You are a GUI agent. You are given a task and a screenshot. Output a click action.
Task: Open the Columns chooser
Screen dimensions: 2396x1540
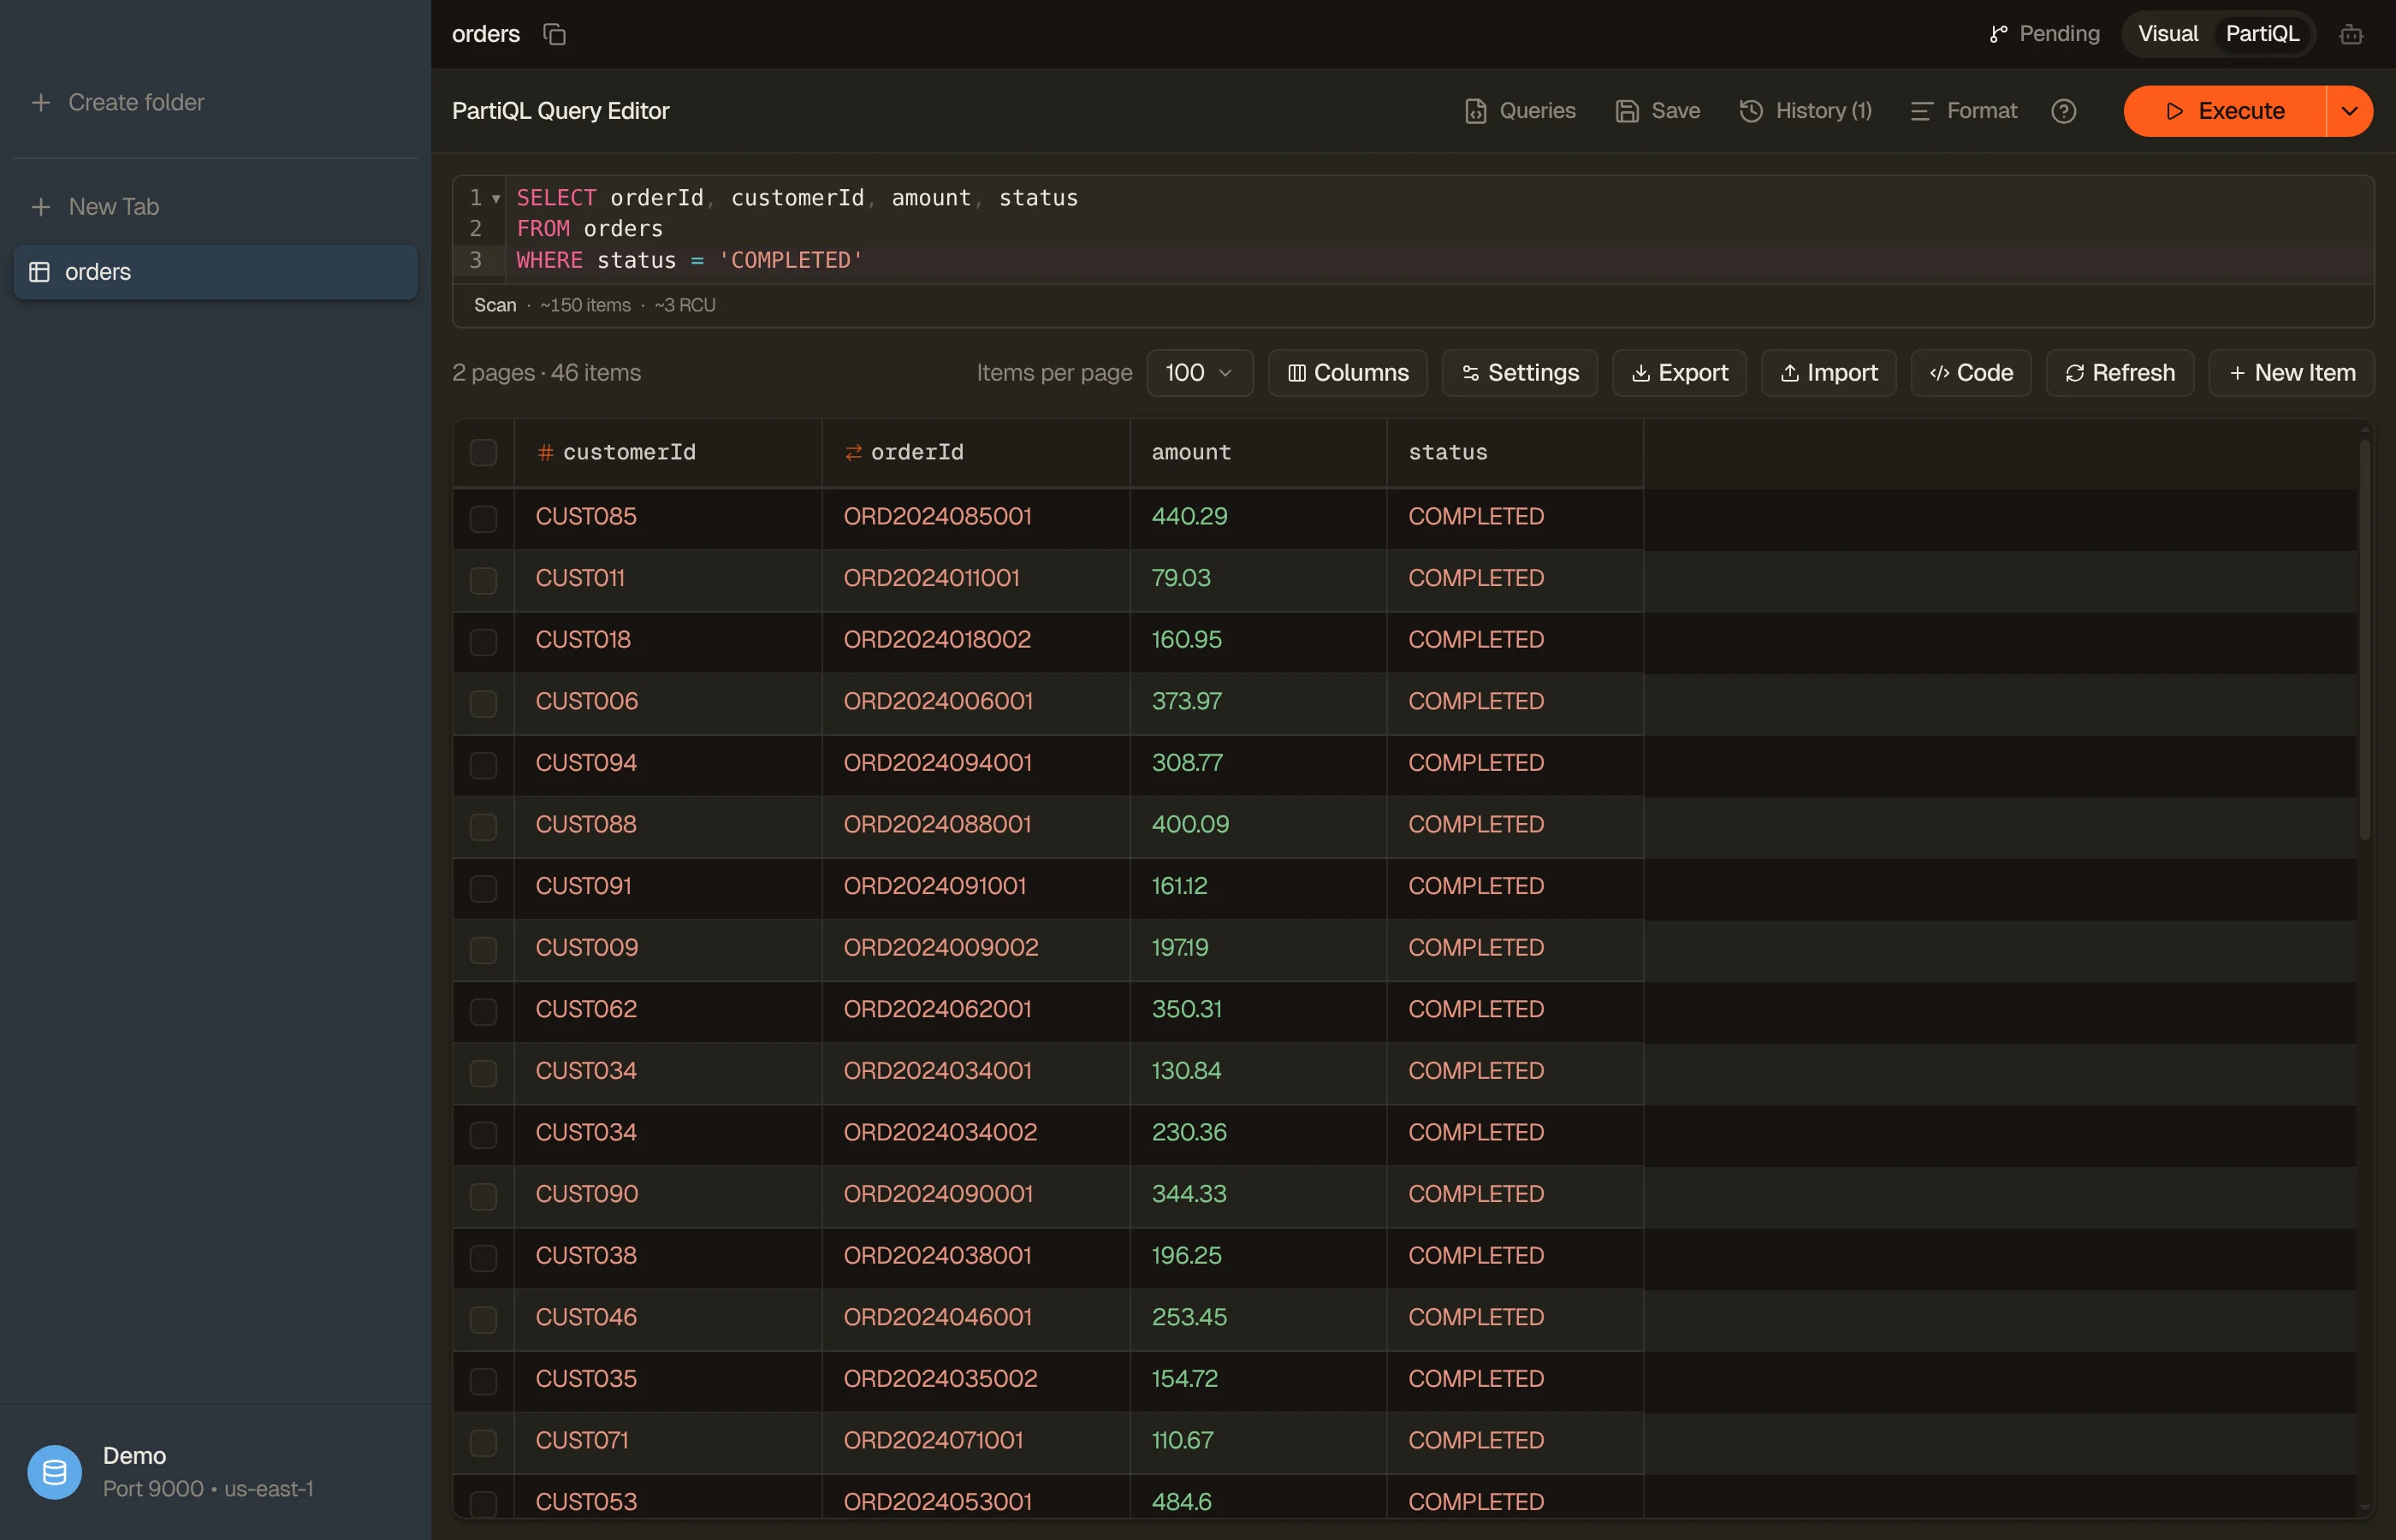pyautogui.click(x=1347, y=373)
